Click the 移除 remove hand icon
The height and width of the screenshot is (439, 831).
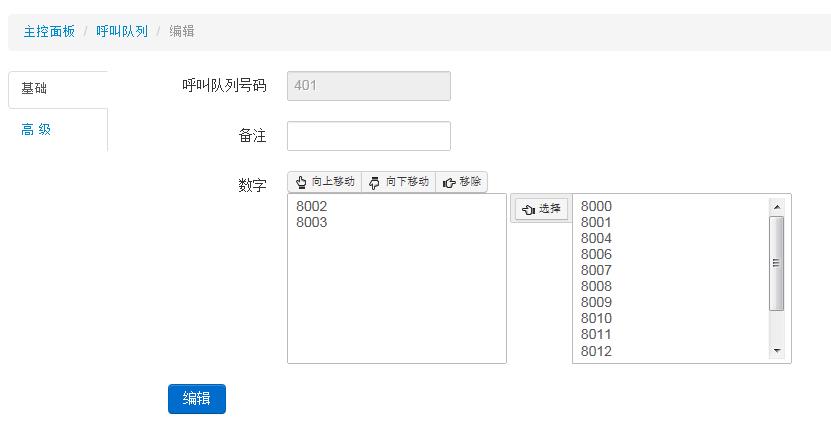click(449, 183)
